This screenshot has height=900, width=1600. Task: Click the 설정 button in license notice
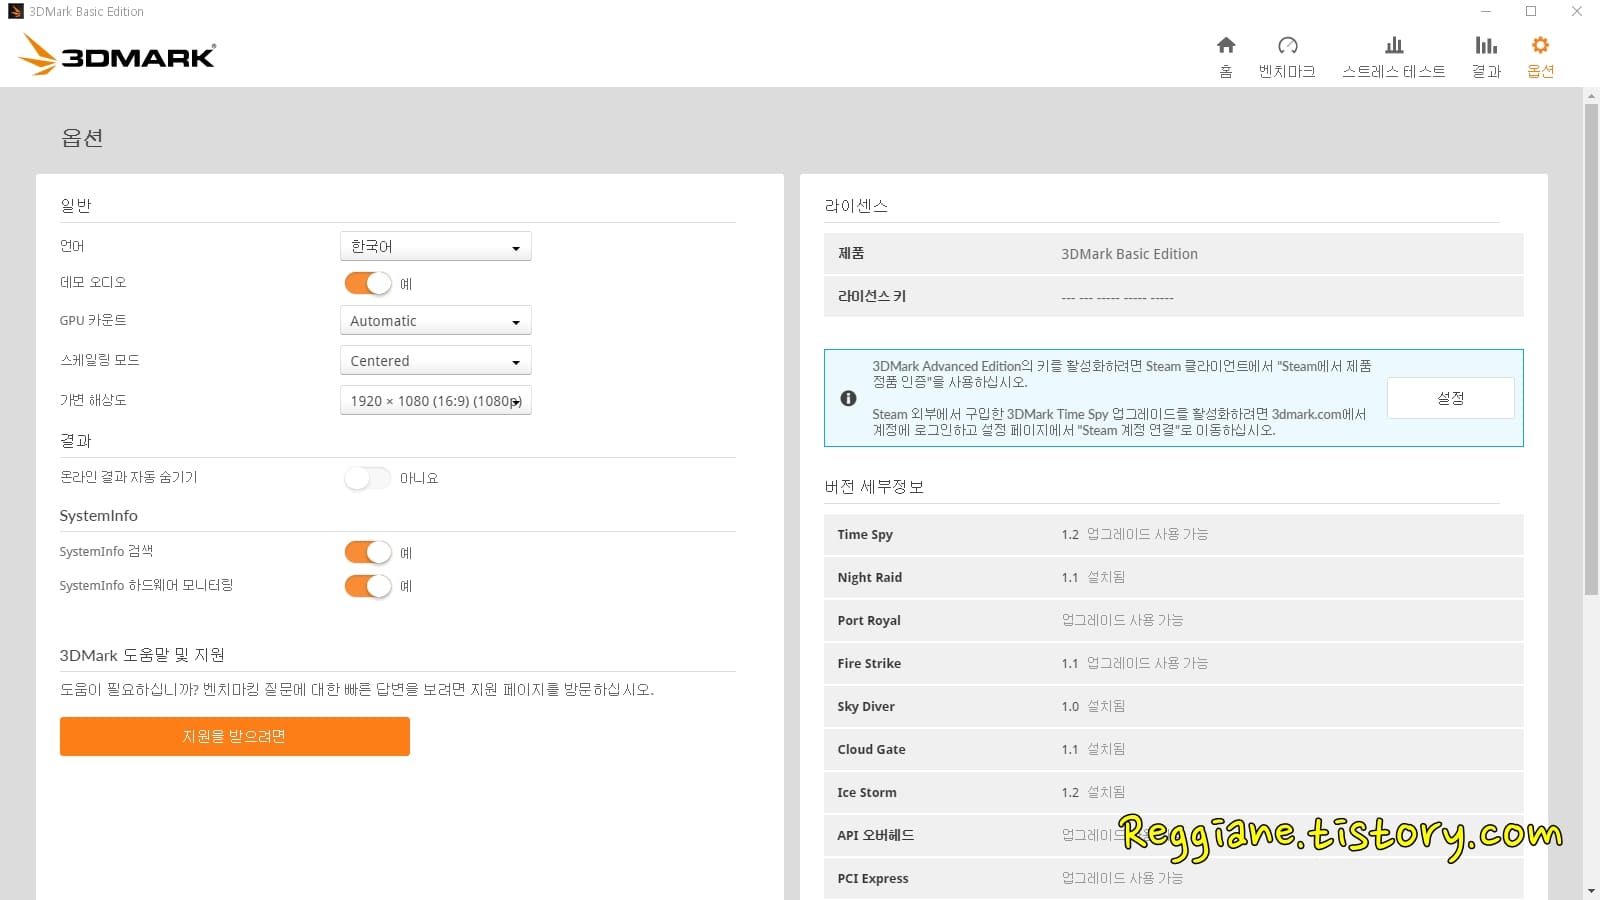[x=1451, y=398]
